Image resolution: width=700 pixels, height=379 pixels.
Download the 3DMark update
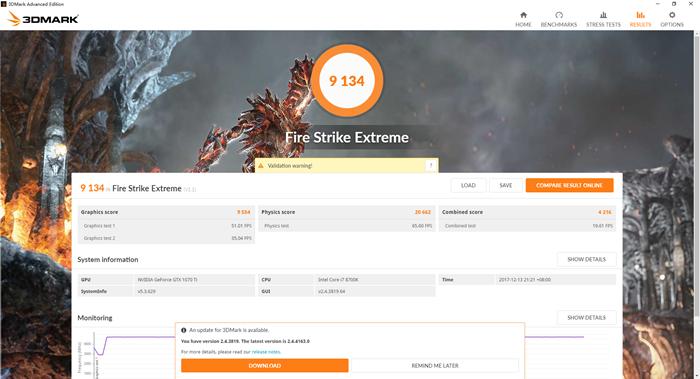(x=265, y=366)
